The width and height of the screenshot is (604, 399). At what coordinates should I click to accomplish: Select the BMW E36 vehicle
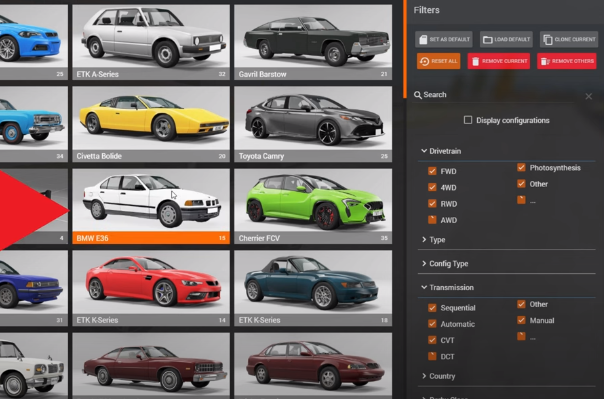click(151, 206)
